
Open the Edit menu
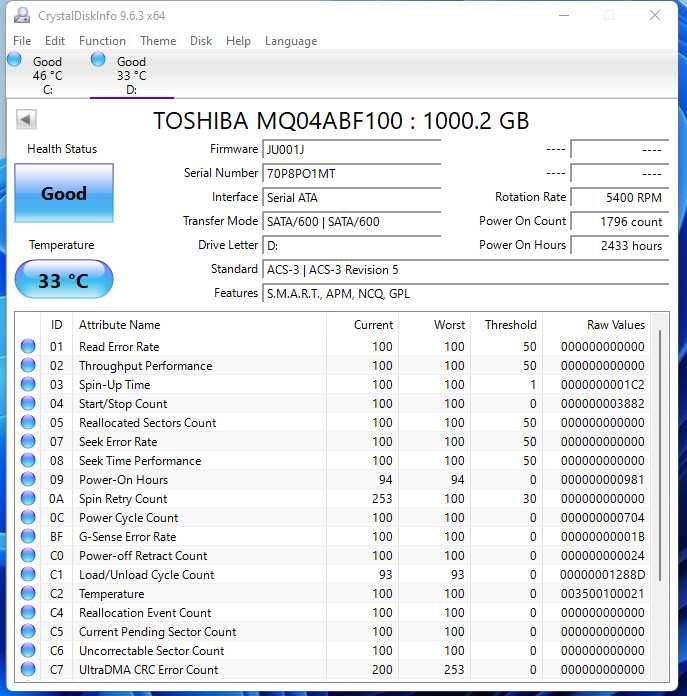coord(55,41)
